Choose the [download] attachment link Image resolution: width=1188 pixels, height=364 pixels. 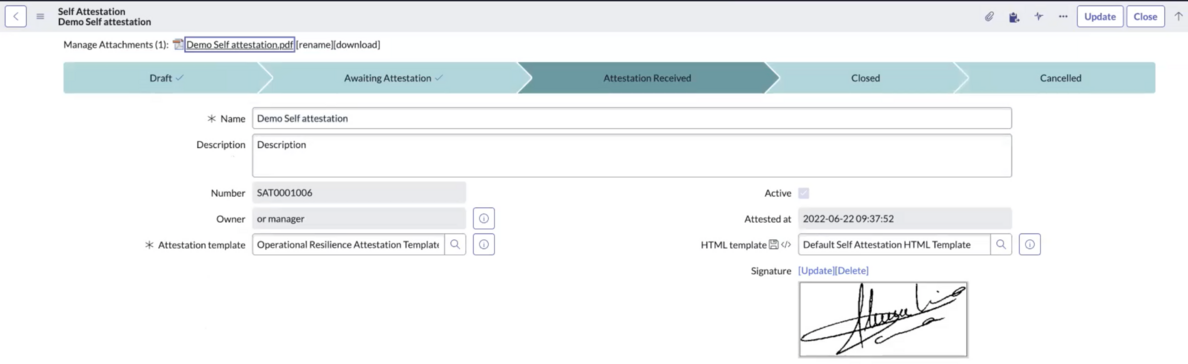[x=357, y=45]
